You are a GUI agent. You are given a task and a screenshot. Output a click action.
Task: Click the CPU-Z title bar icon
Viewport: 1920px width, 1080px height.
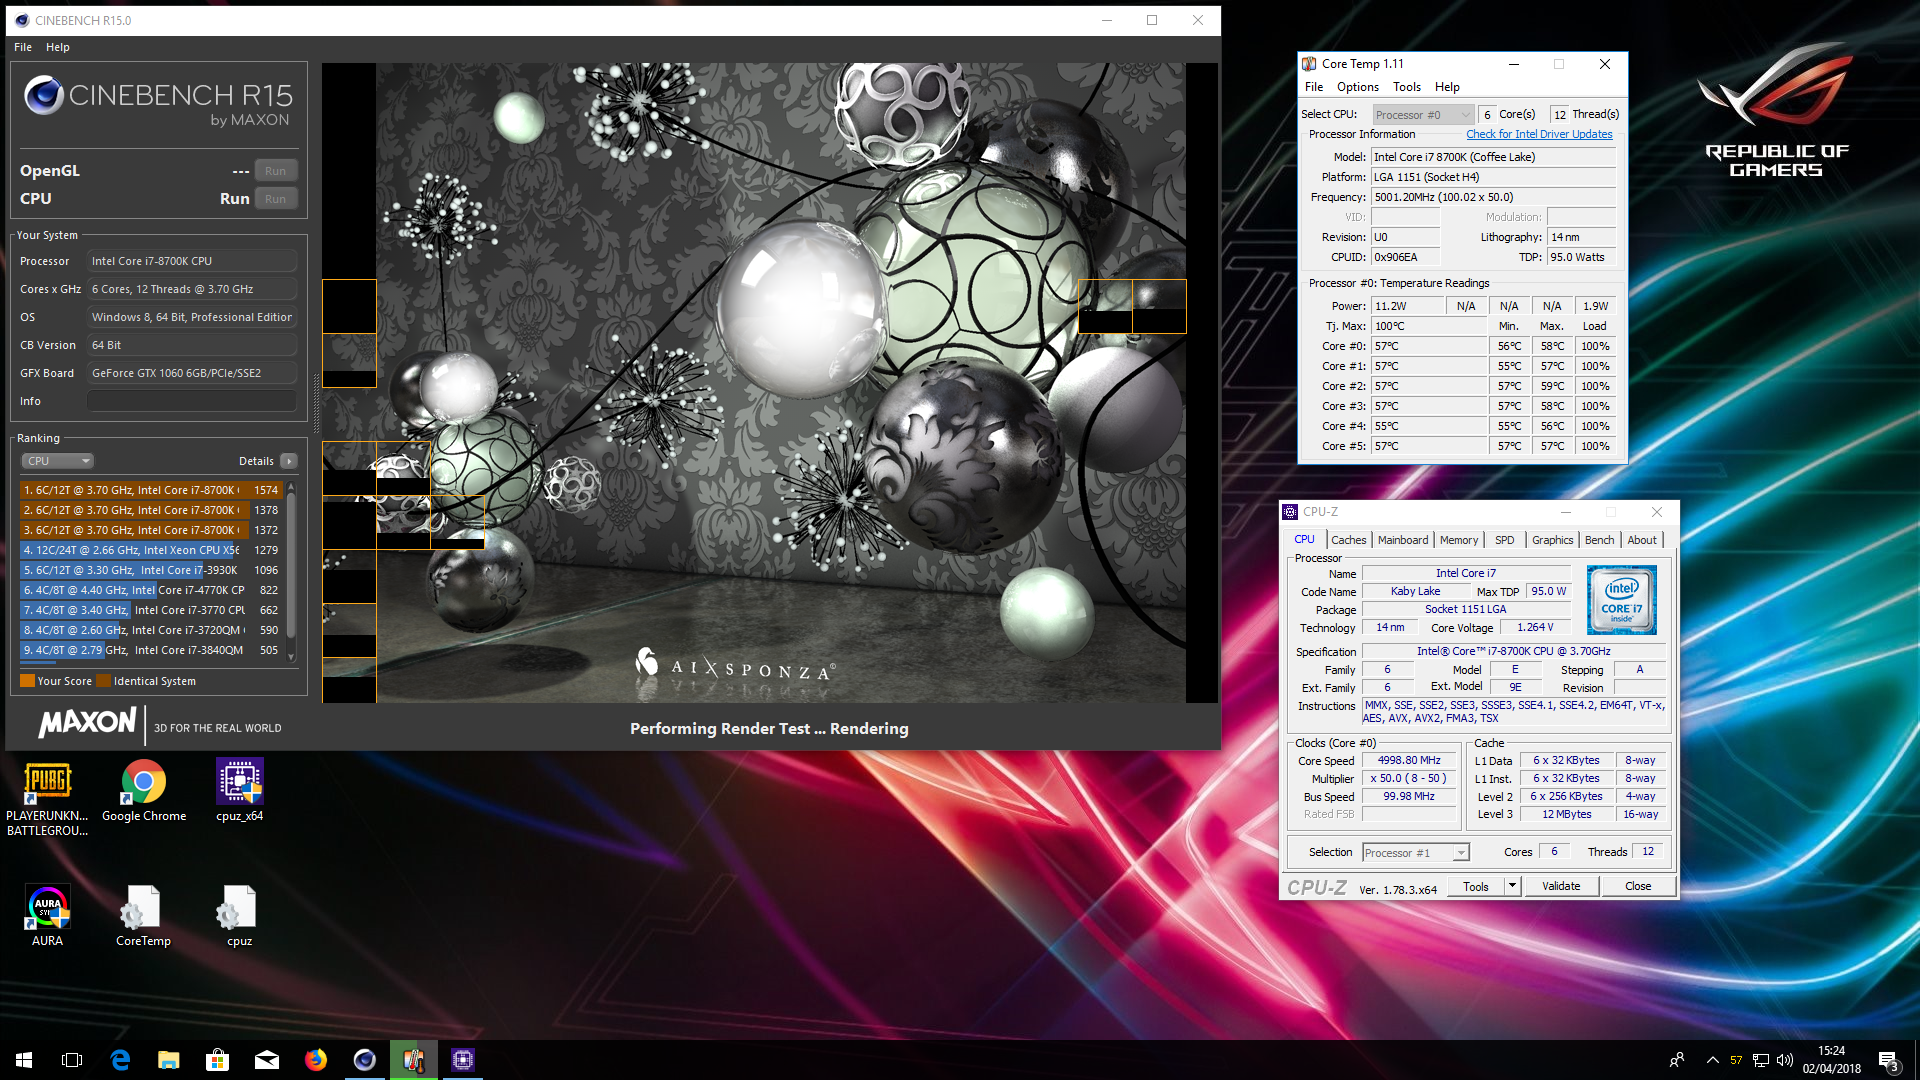pyautogui.click(x=1290, y=512)
